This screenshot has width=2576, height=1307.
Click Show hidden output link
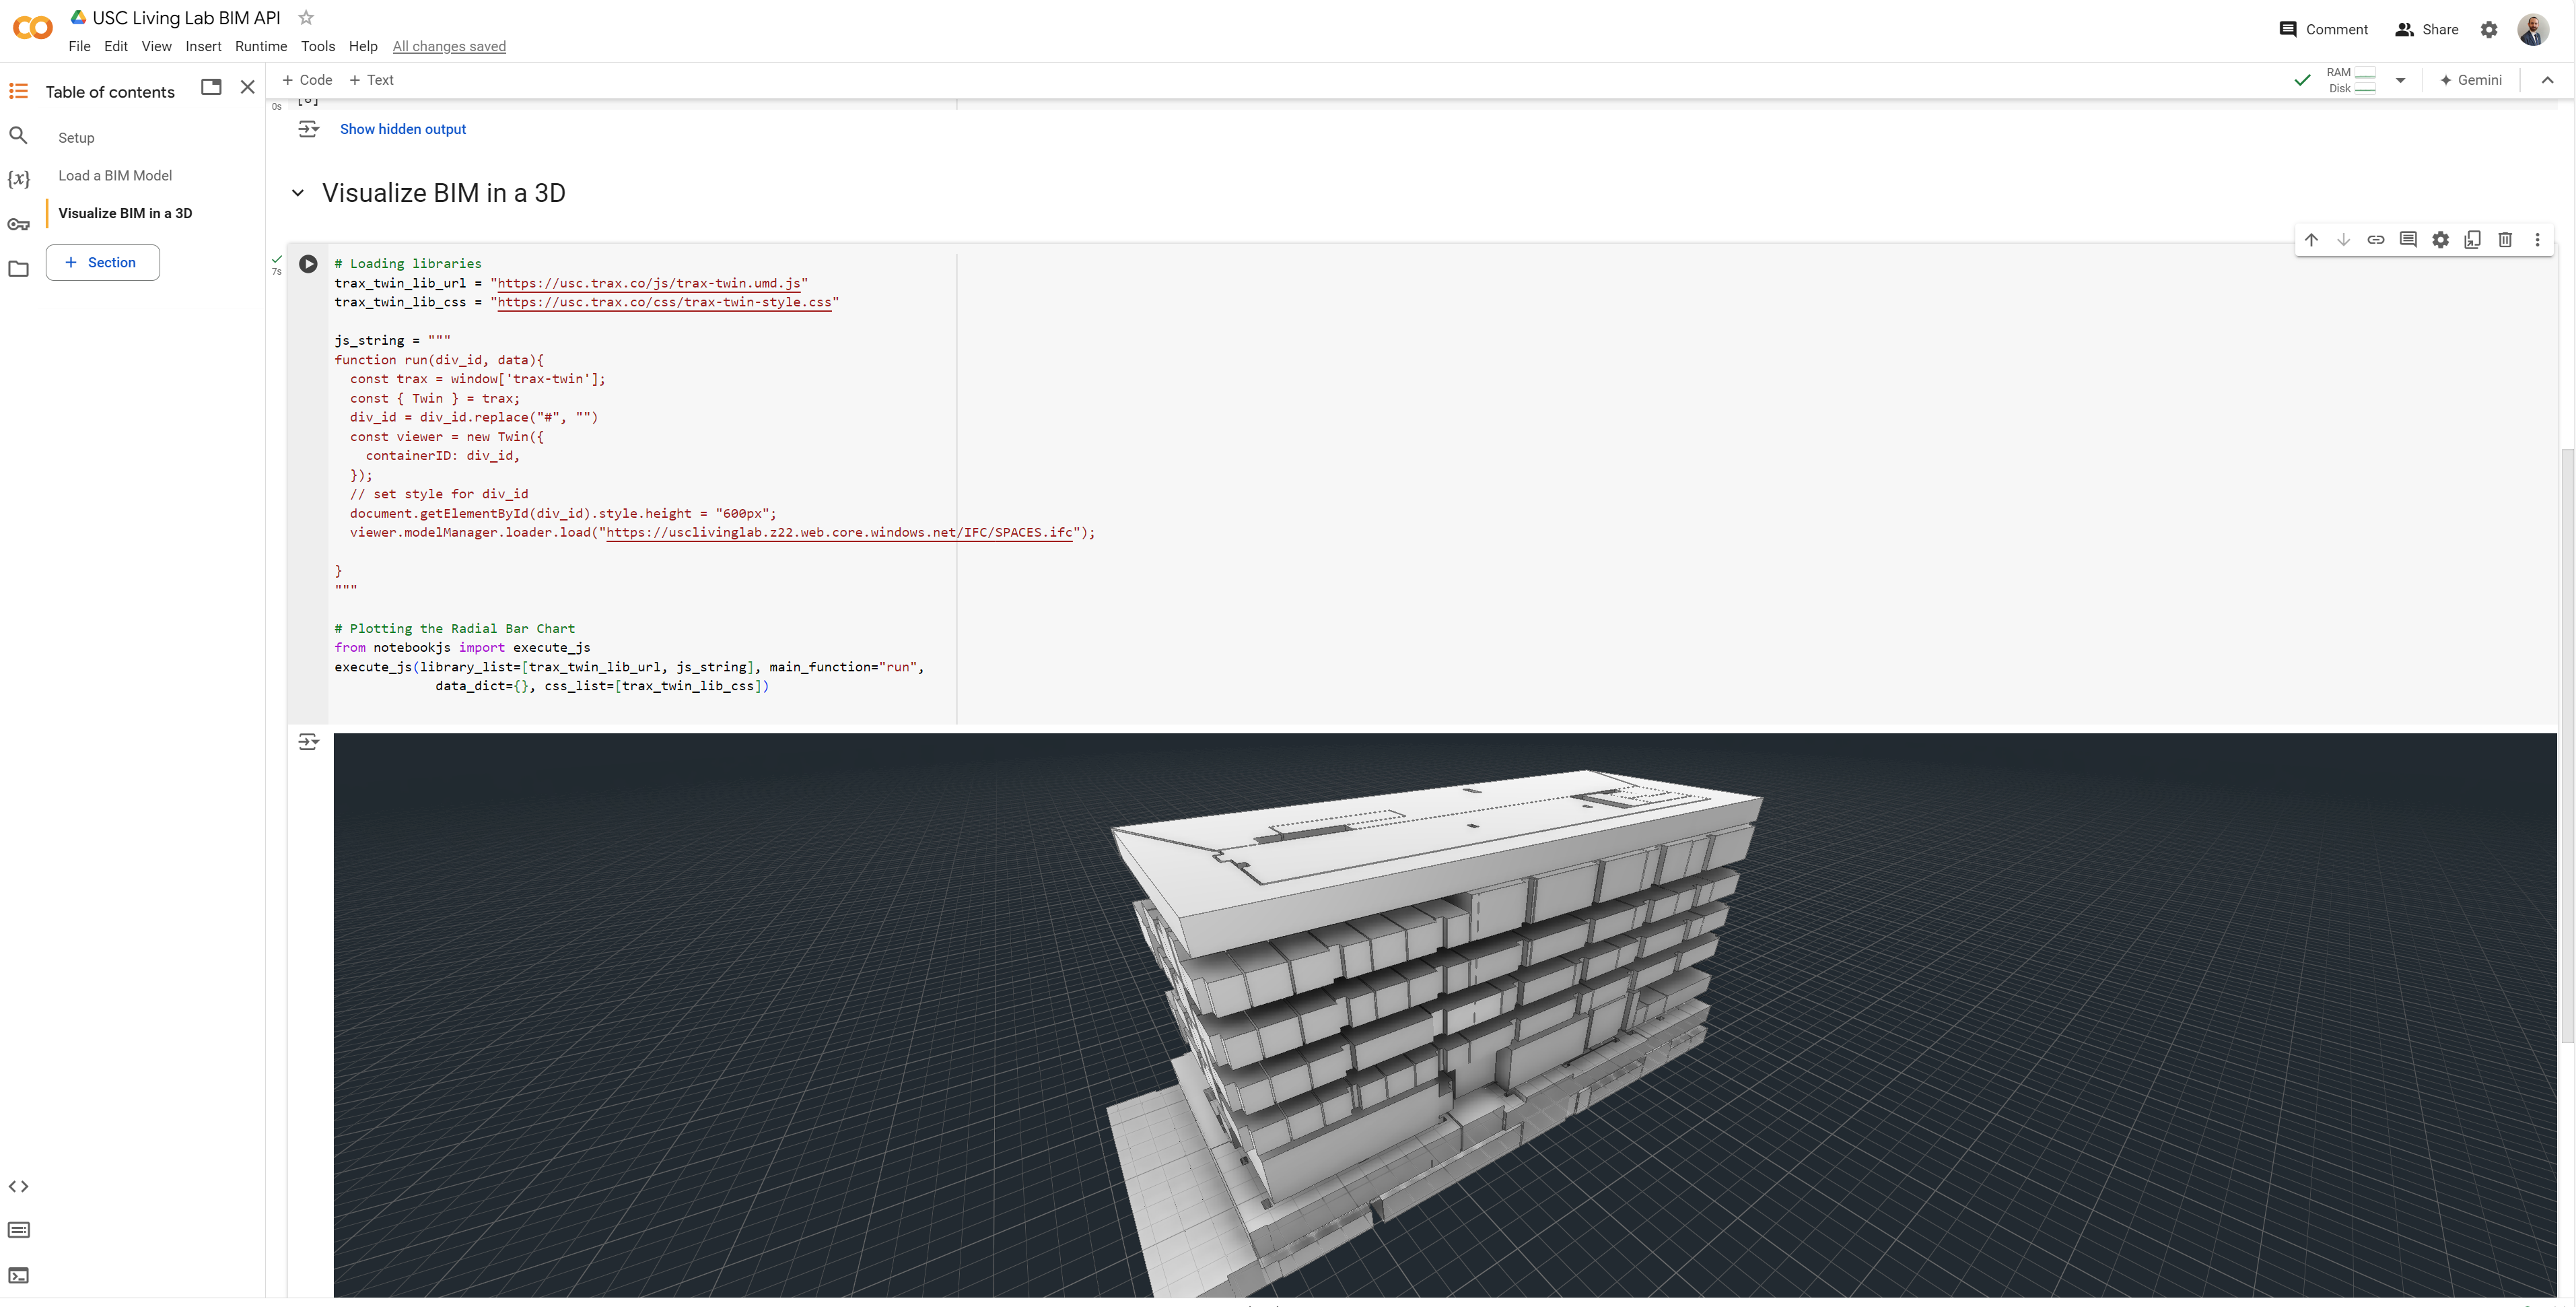[402, 128]
